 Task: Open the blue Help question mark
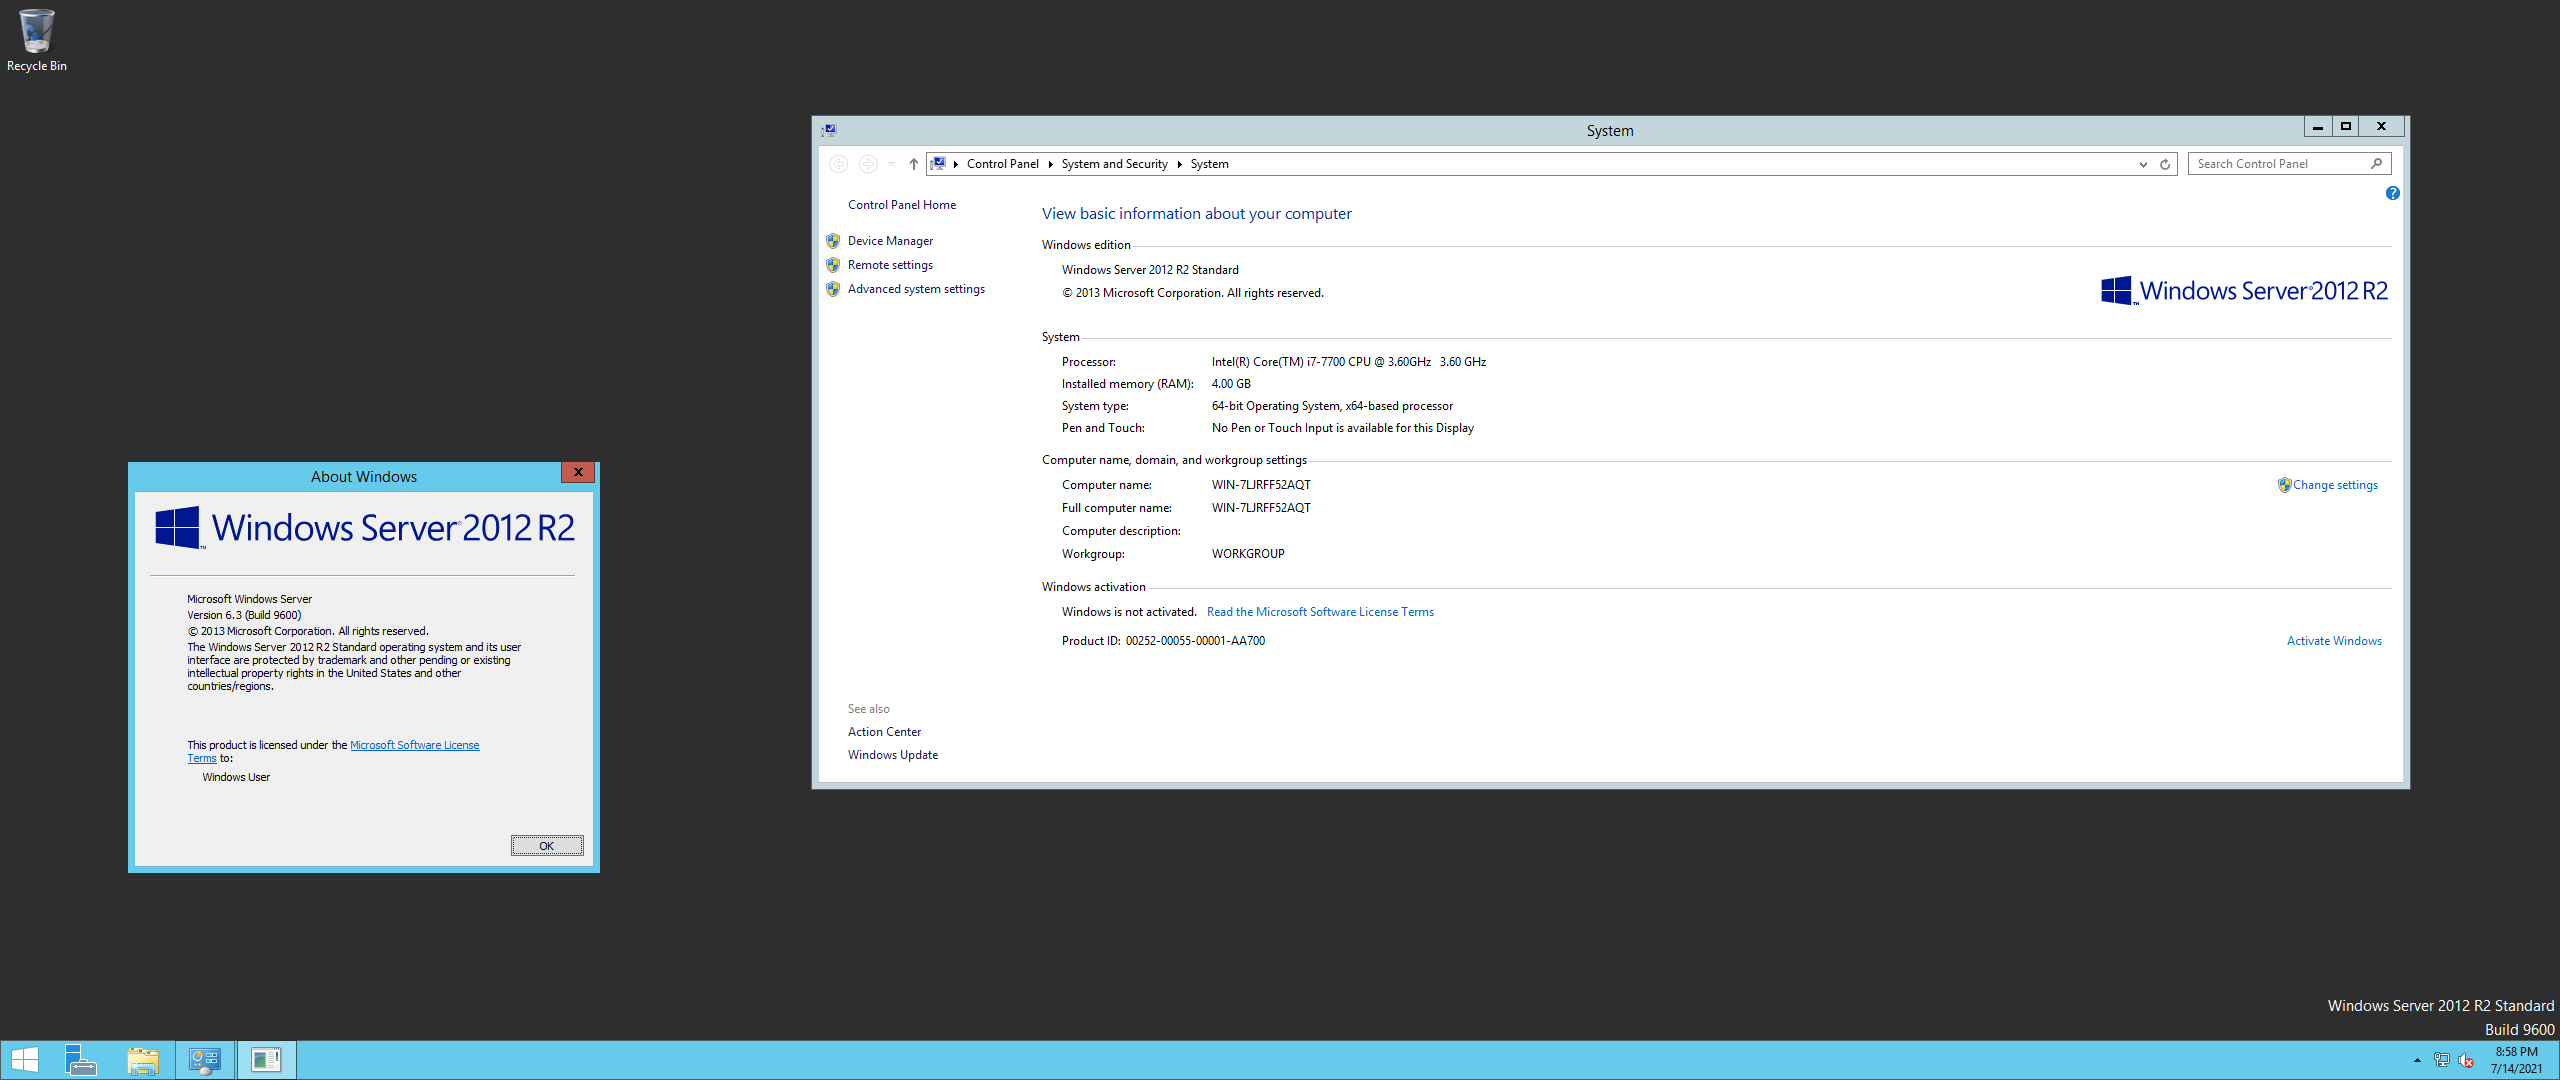tap(2392, 193)
